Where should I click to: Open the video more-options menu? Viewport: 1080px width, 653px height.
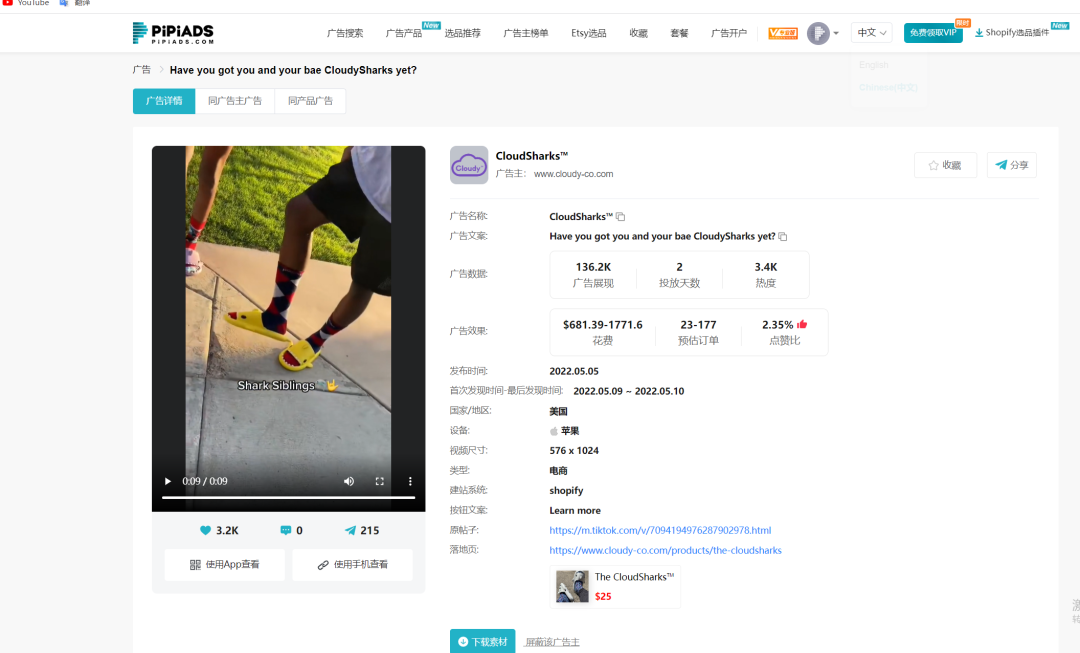[410, 481]
